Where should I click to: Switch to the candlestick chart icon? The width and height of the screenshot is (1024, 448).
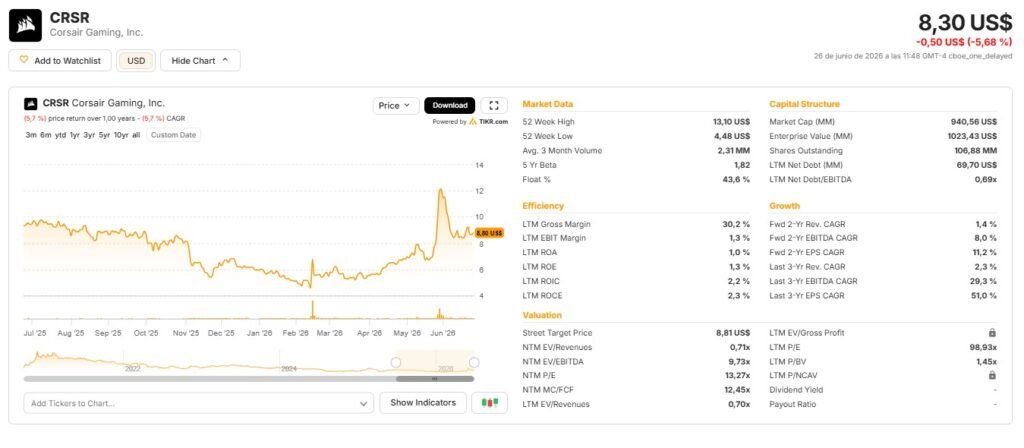tap(490, 403)
